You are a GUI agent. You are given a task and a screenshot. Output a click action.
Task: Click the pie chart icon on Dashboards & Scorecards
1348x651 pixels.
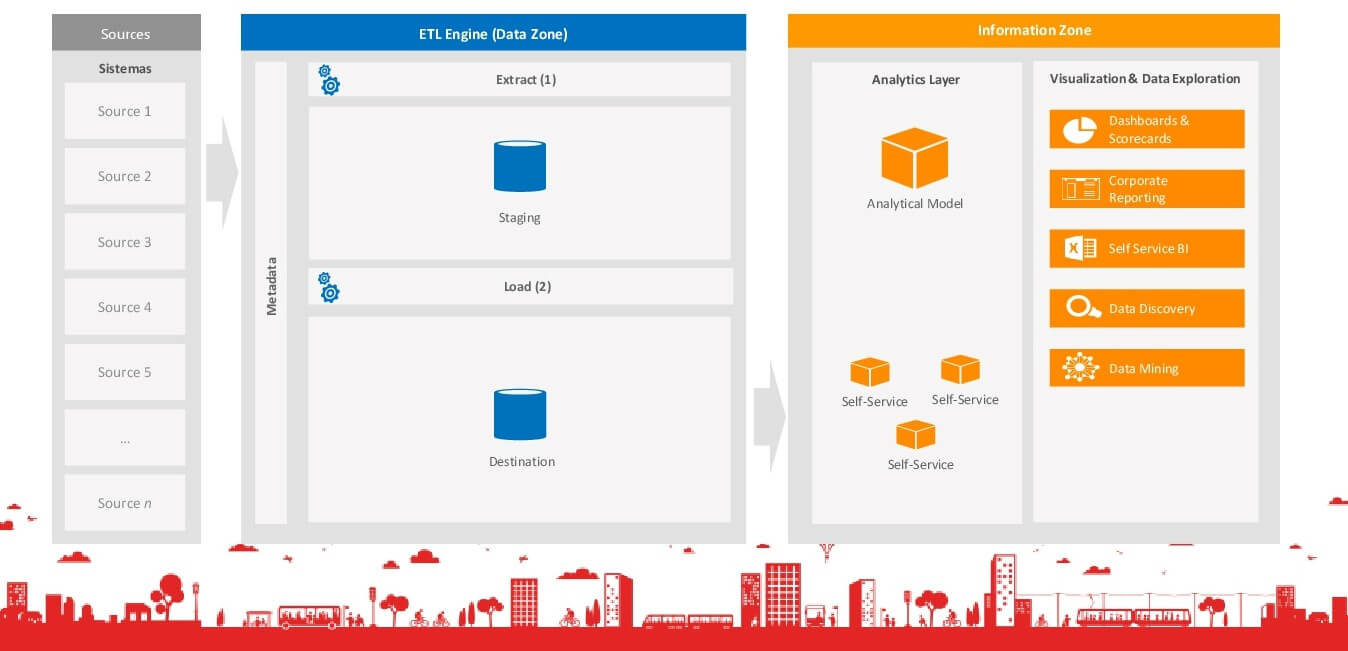[1080, 130]
